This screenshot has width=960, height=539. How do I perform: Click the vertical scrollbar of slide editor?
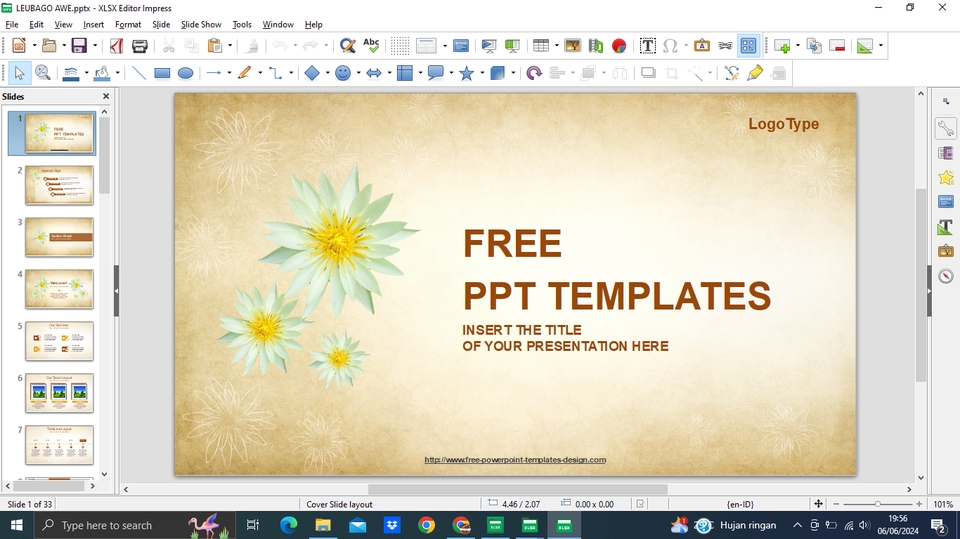point(921,285)
